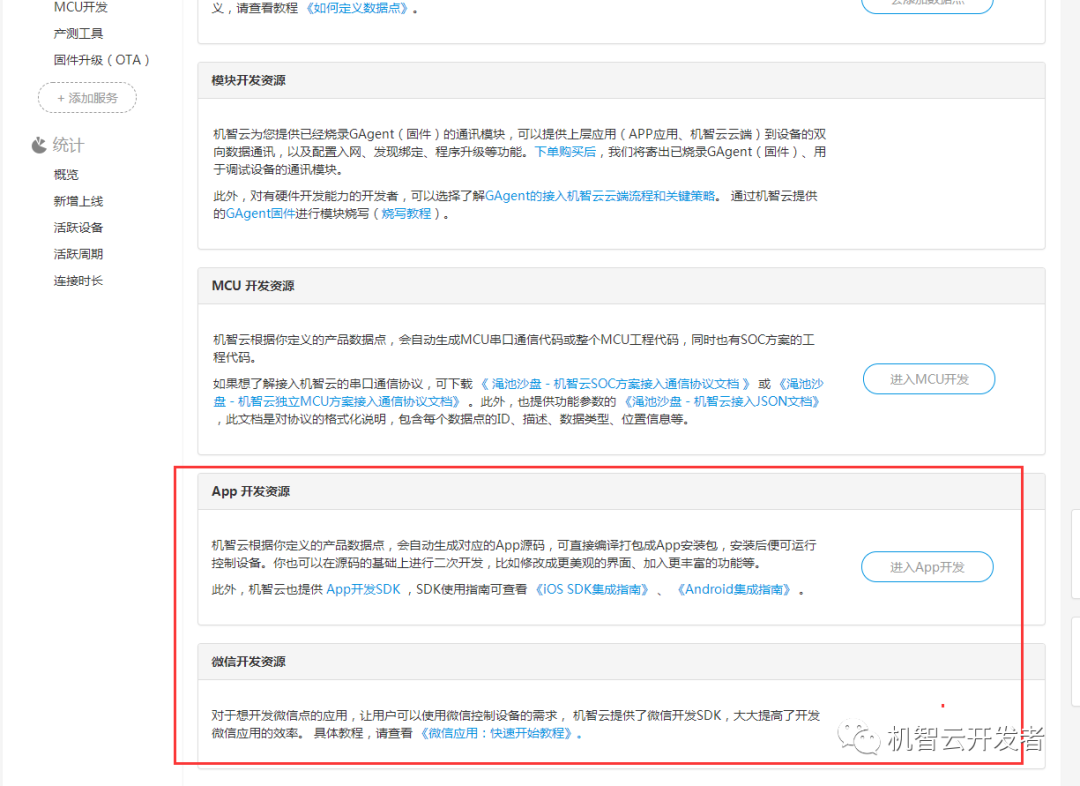
Task: Open 机智云独立MCU方案接入通信协议文档 link
Action: coord(336,401)
